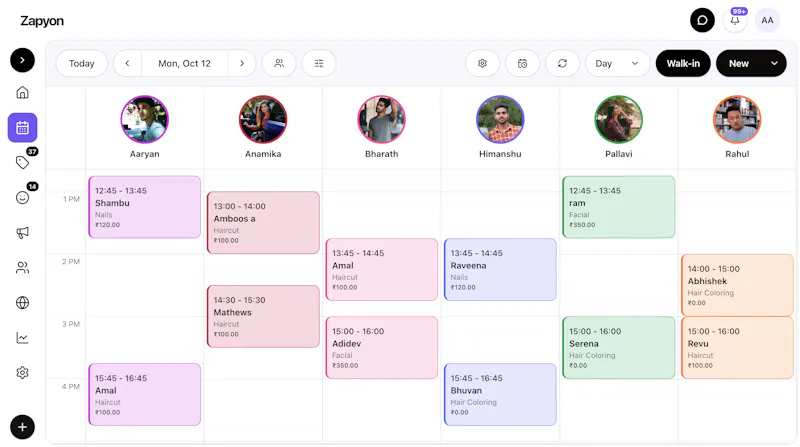
Task: Open the megaphone marketing icon
Action: coord(22,233)
